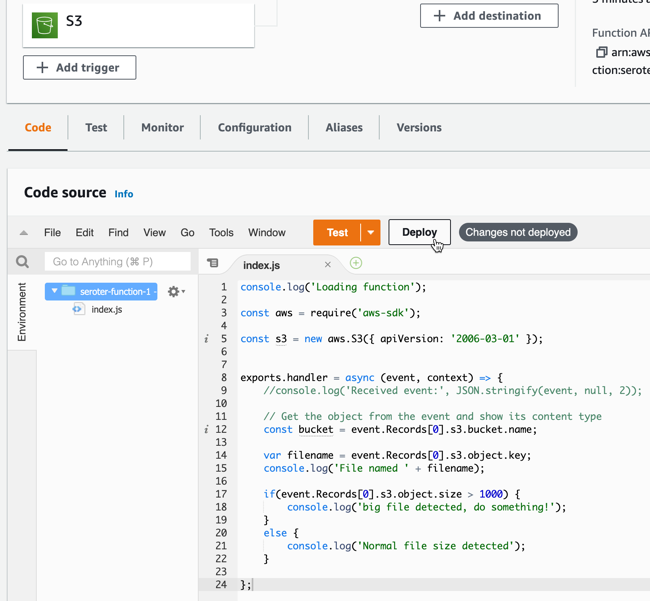Click the Deploy button
This screenshot has height=601, width=650.
coord(419,232)
